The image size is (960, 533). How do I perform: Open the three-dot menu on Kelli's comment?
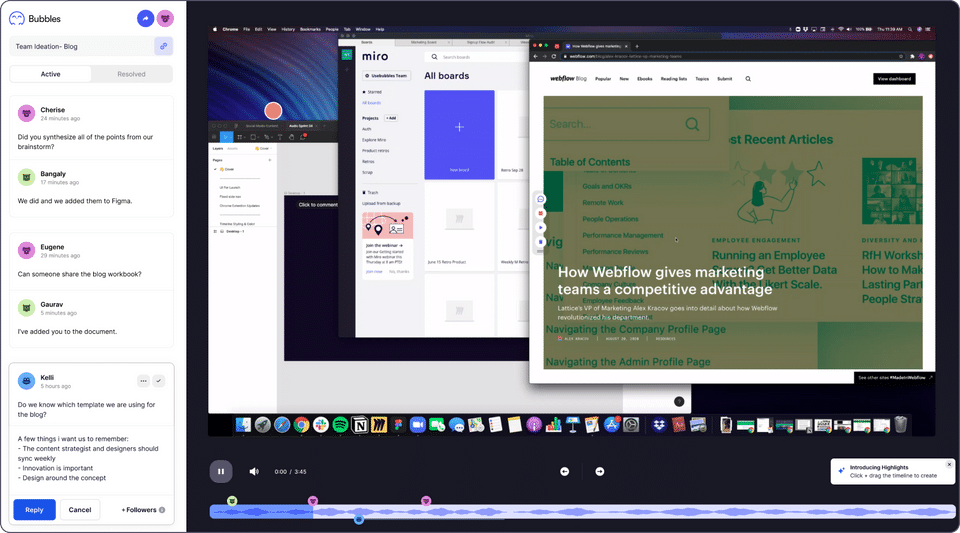pyautogui.click(x=143, y=381)
